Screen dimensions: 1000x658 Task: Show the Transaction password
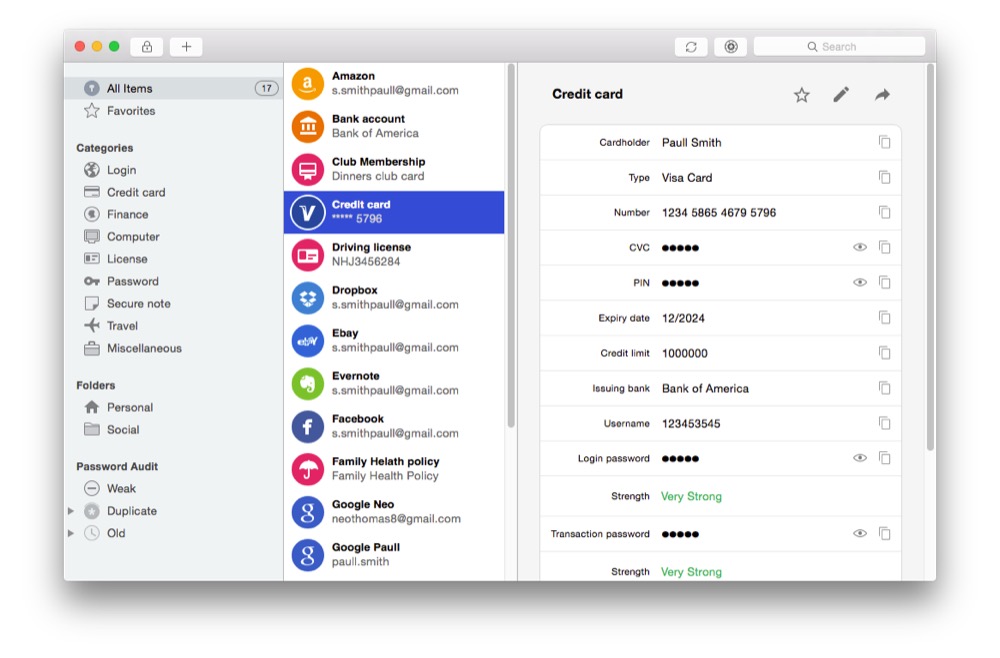pos(859,534)
